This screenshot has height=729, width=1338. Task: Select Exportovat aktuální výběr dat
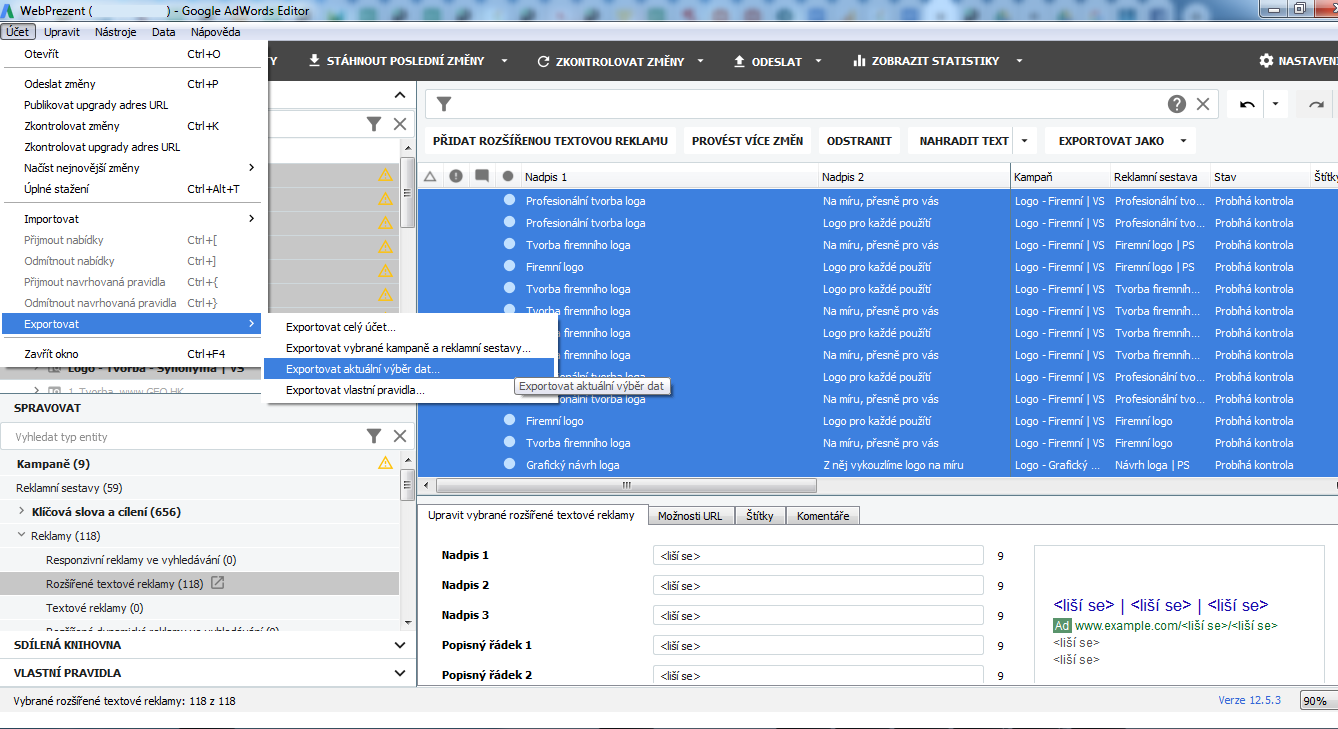pyautogui.click(x=410, y=369)
